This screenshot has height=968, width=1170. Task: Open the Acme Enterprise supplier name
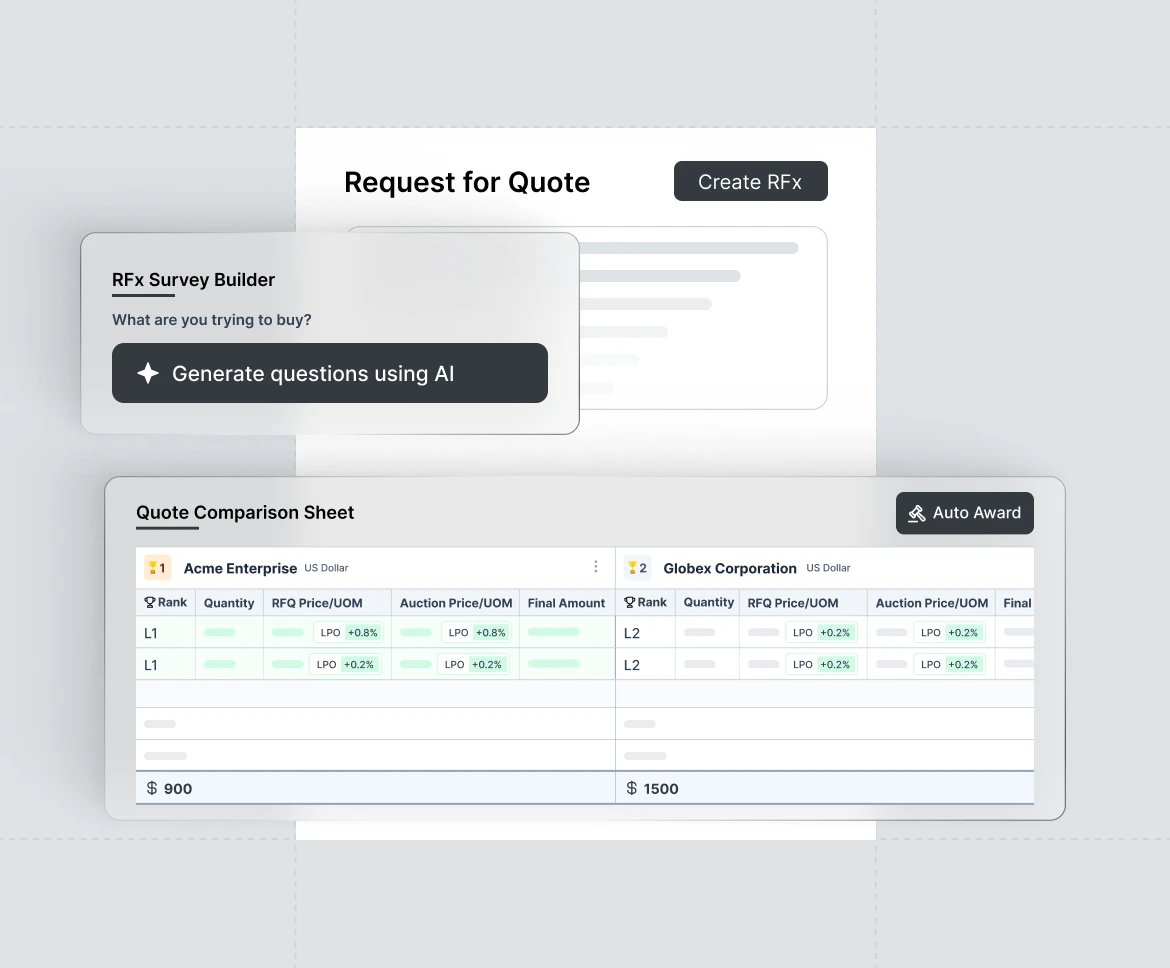240,568
